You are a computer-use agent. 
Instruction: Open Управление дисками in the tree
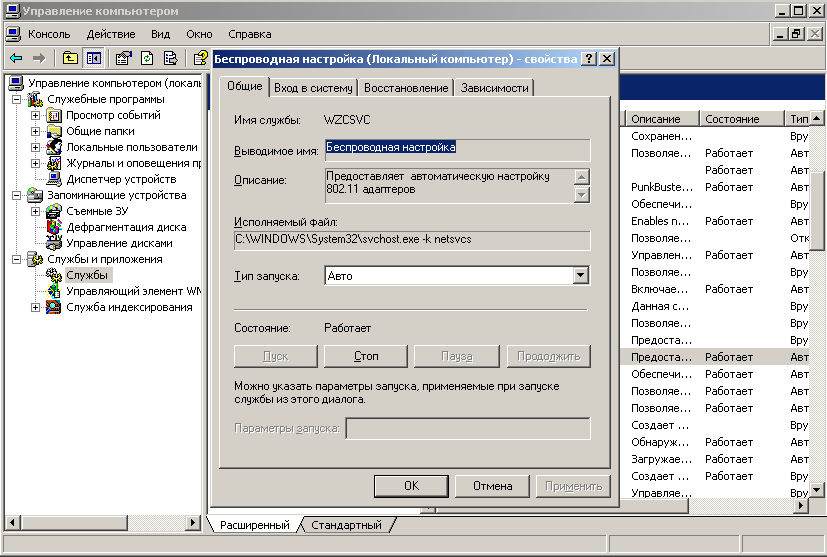point(119,243)
